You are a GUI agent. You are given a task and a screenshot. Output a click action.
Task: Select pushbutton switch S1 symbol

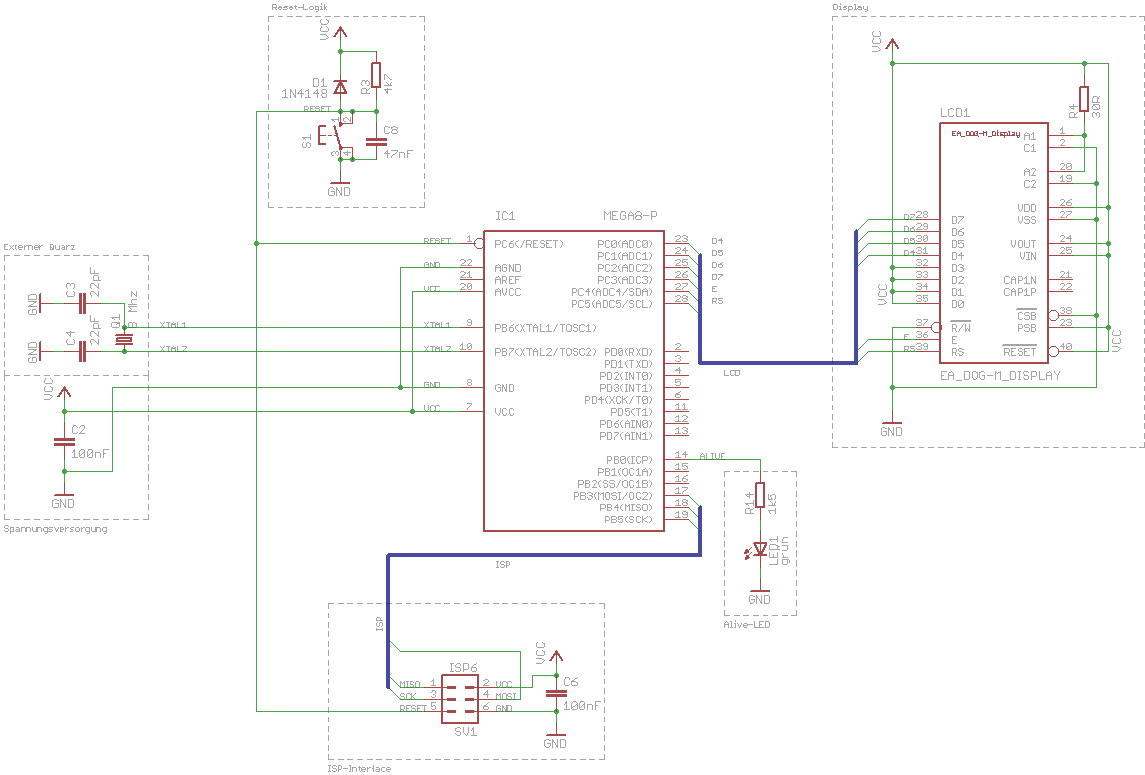(332, 136)
